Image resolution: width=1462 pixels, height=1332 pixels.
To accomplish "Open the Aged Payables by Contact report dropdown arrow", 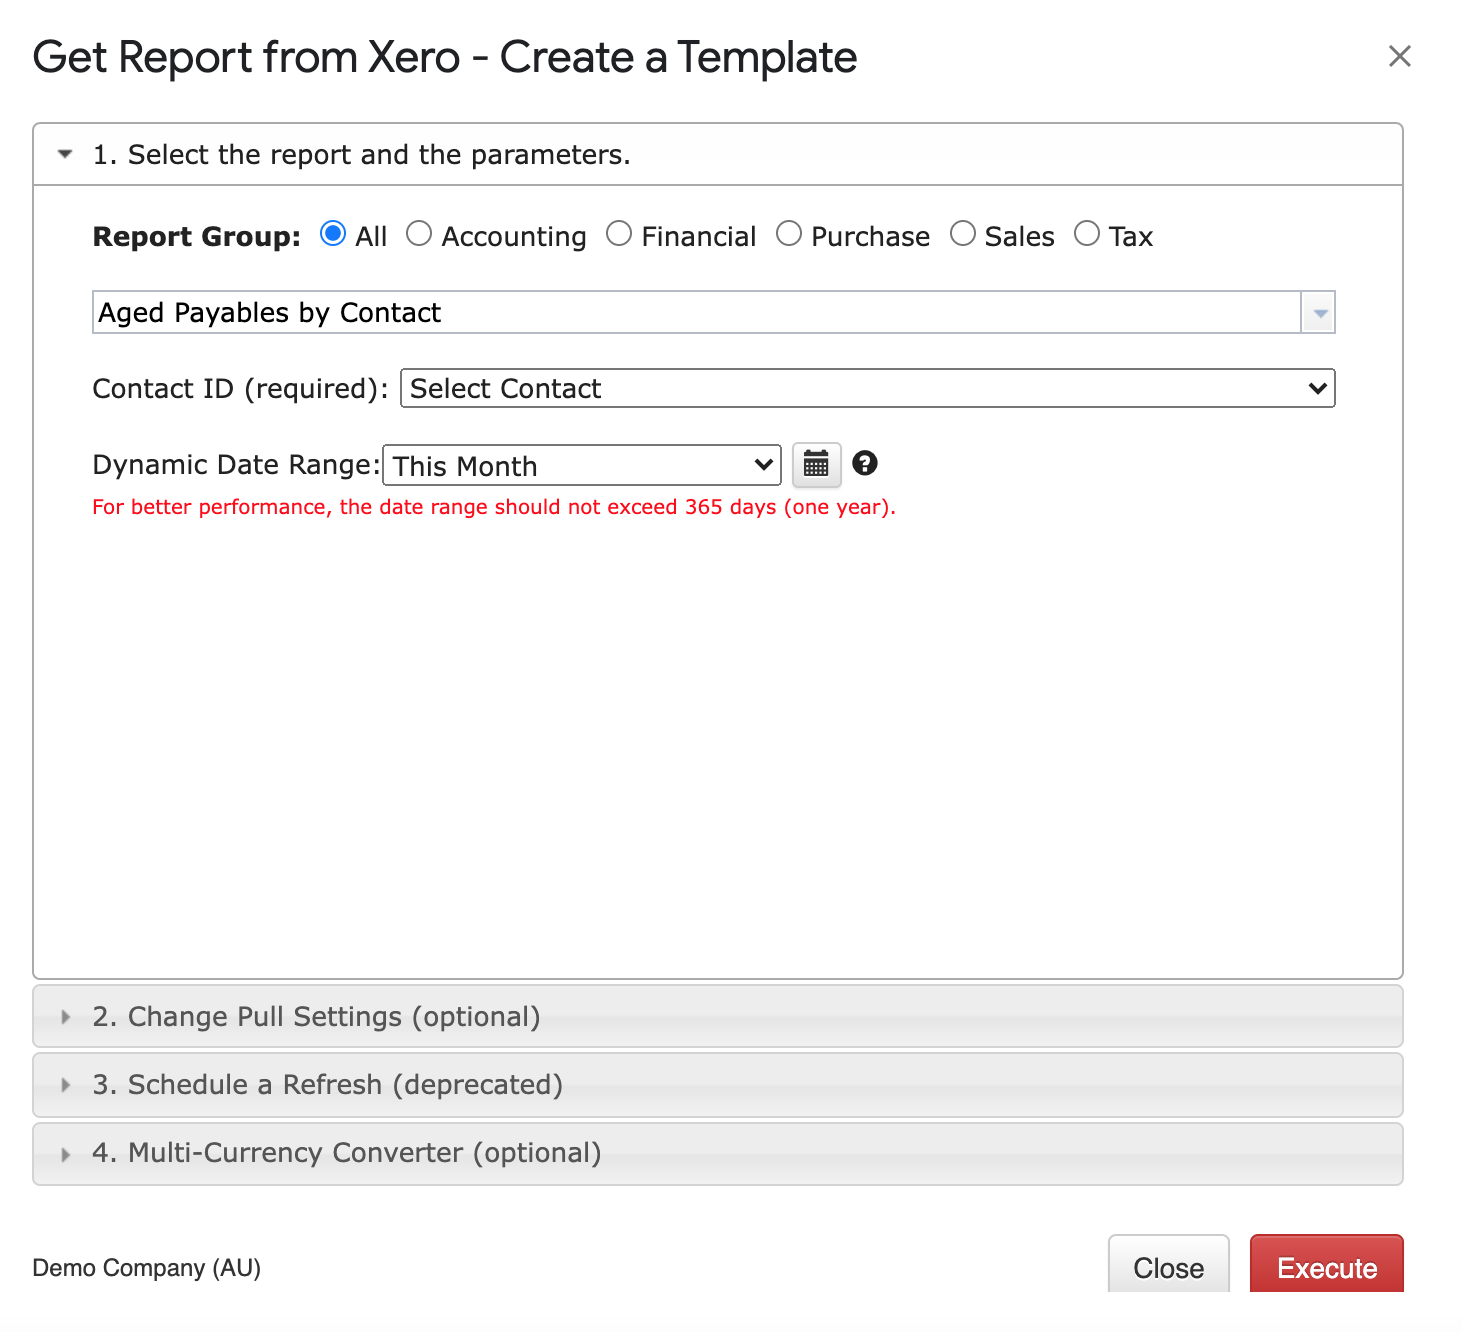I will (x=1319, y=313).
